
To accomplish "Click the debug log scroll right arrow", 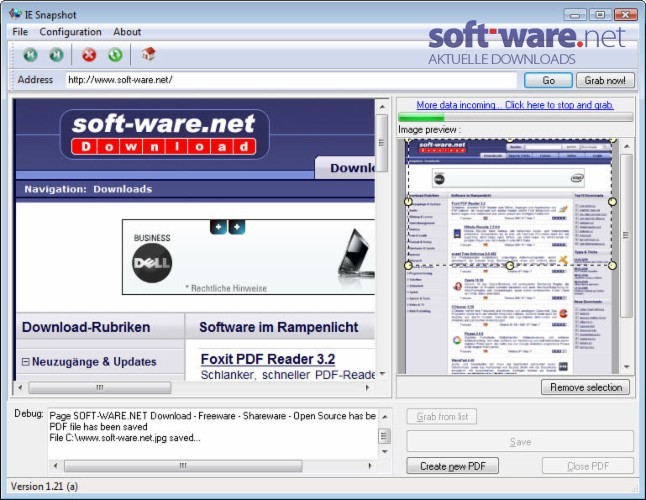I will coord(370,466).
